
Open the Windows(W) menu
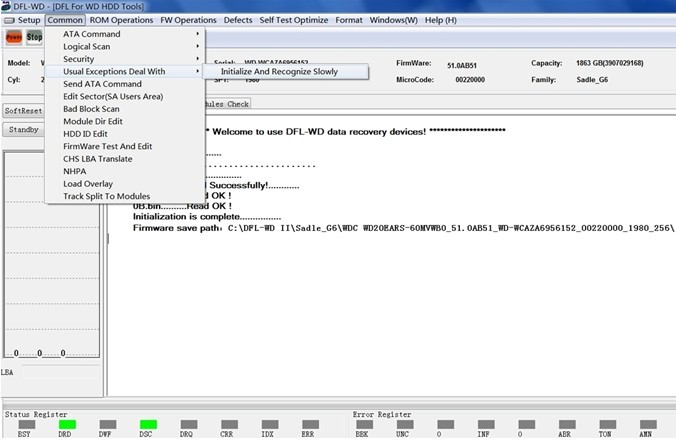pos(394,20)
